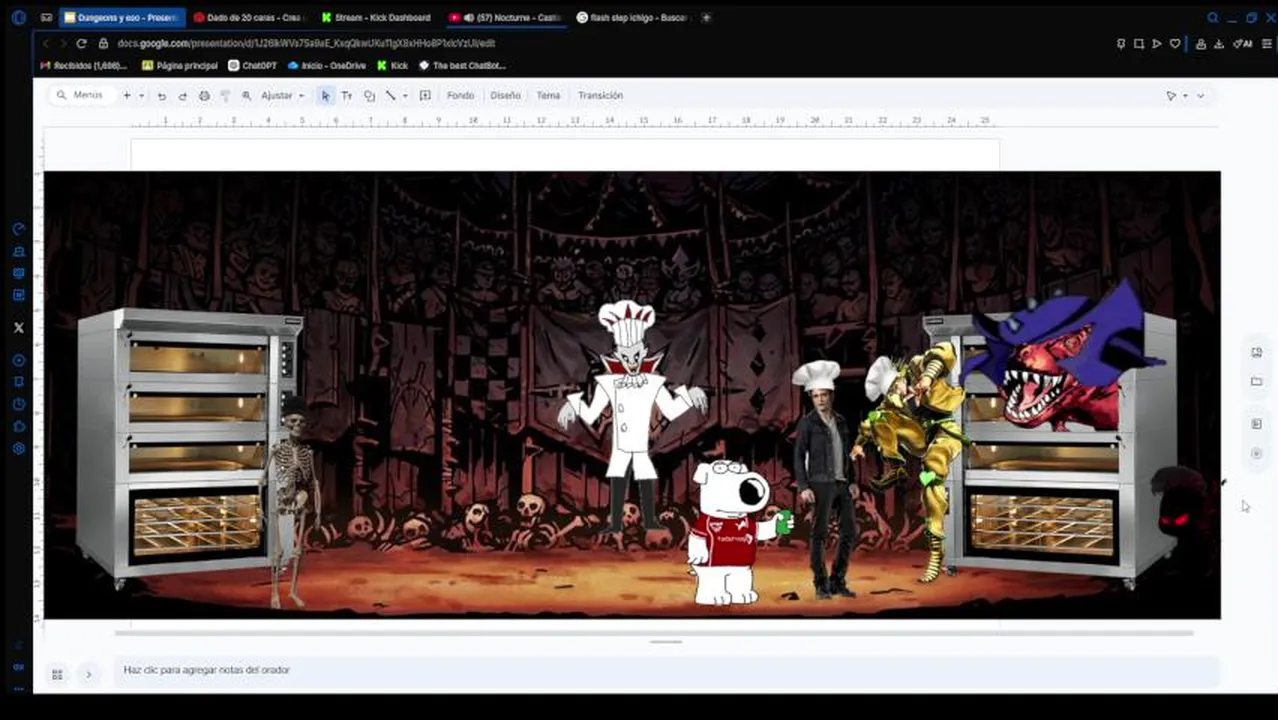Screen dimensions: 1278x720
Task: Open The best ChatBot bookmark
Action: (x=462, y=66)
